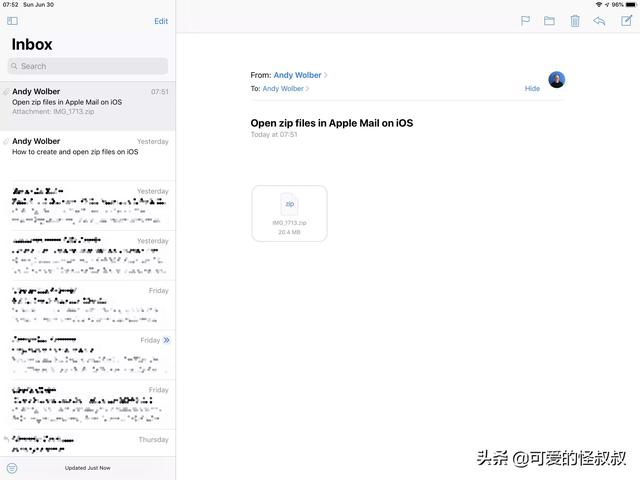Flag the open message
Image resolution: width=640 pixels, height=480 pixels.
pyautogui.click(x=525, y=21)
